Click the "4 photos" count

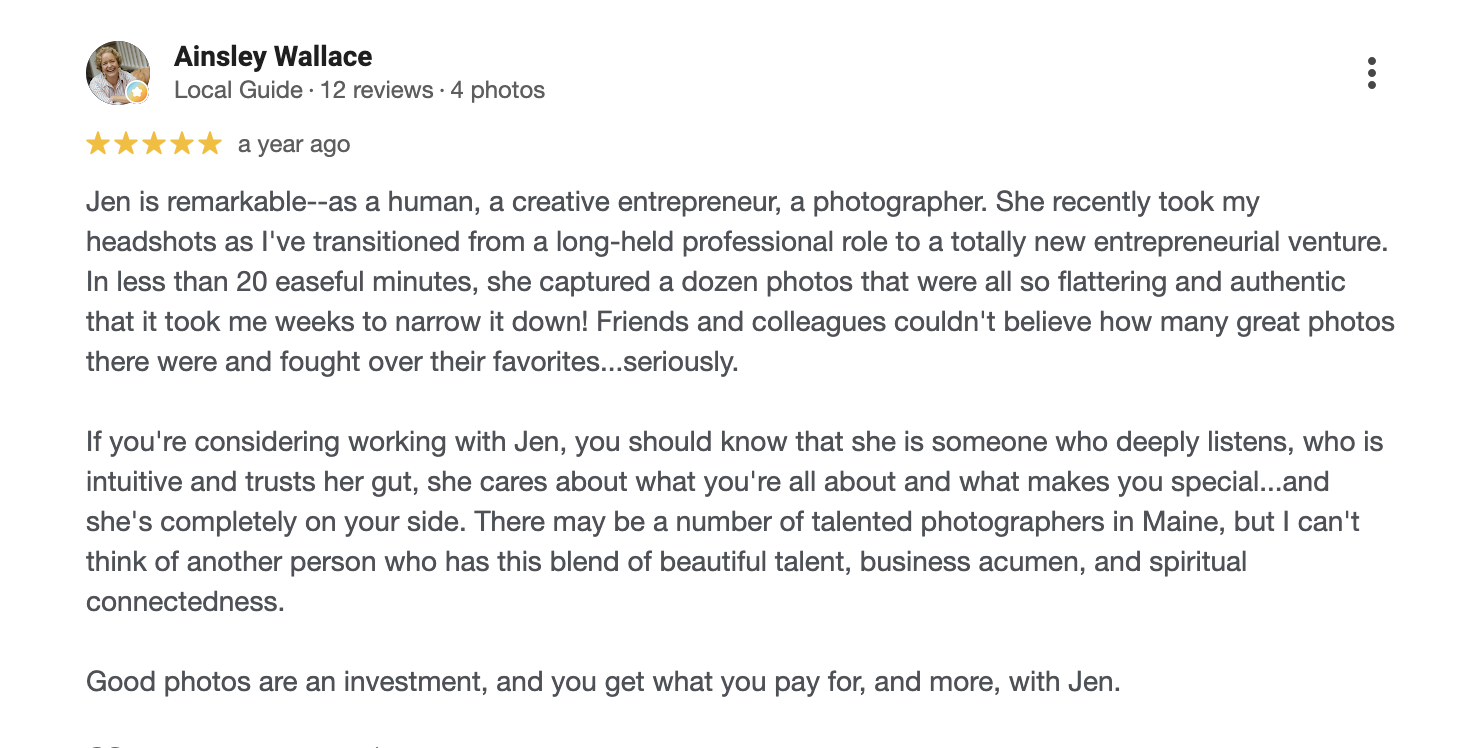497,90
